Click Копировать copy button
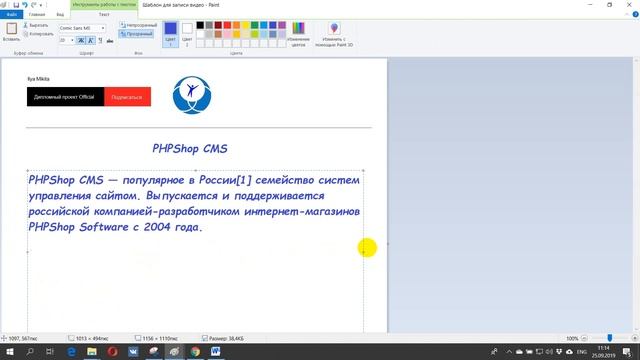The width and height of the screenshot is (640, 360). tap(38, 34)
